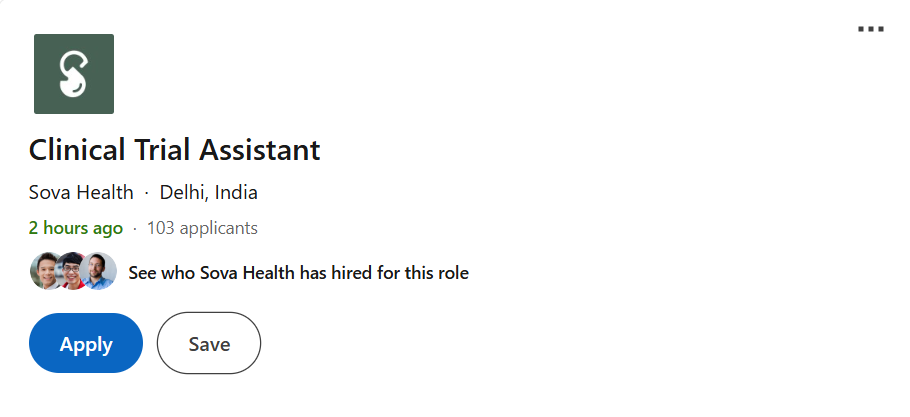Viewport: 910px width, 417px height.
Task: Open the three-dot more options menu
Action: tap(871, 30)
